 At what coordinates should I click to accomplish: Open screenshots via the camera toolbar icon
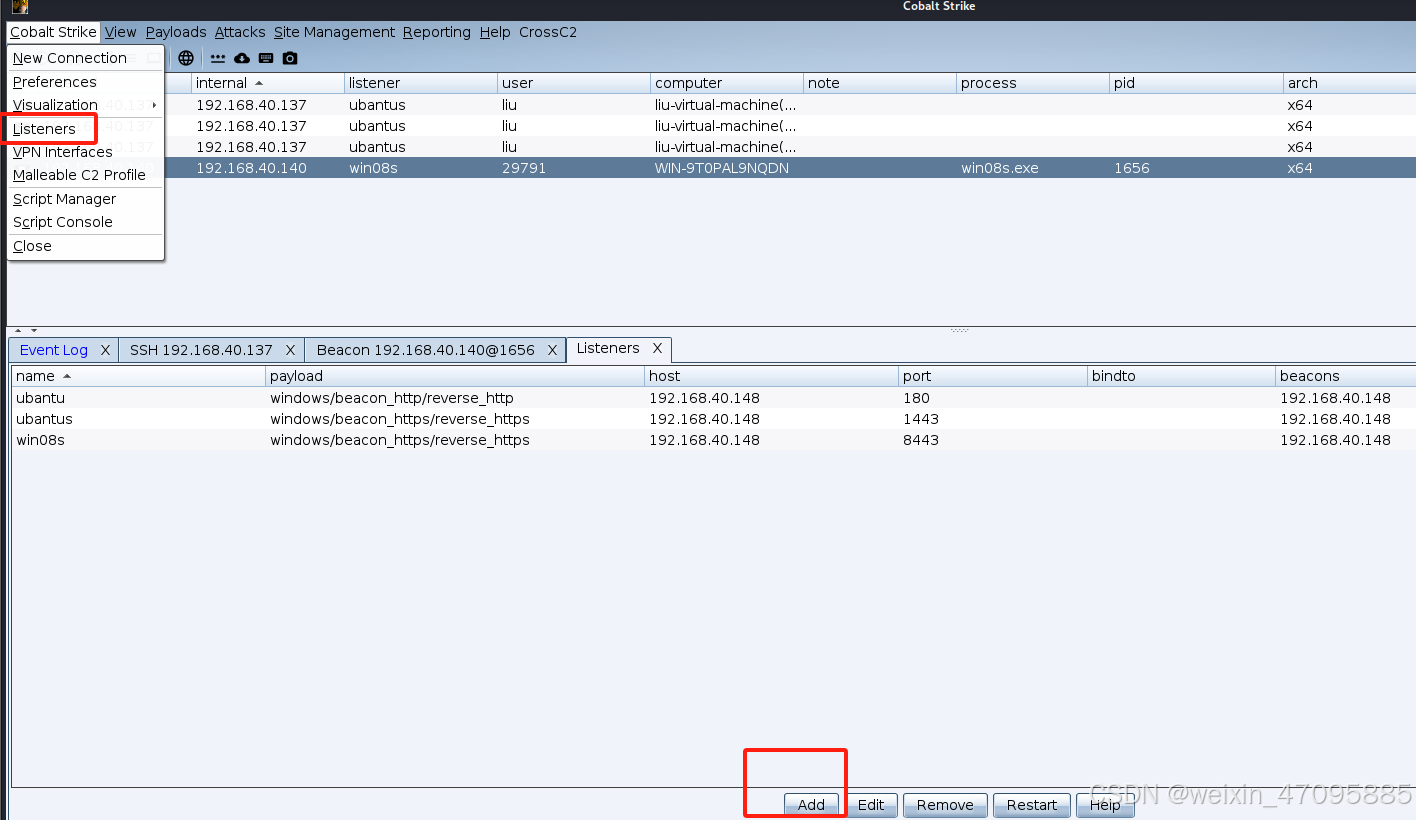point(290,58)
